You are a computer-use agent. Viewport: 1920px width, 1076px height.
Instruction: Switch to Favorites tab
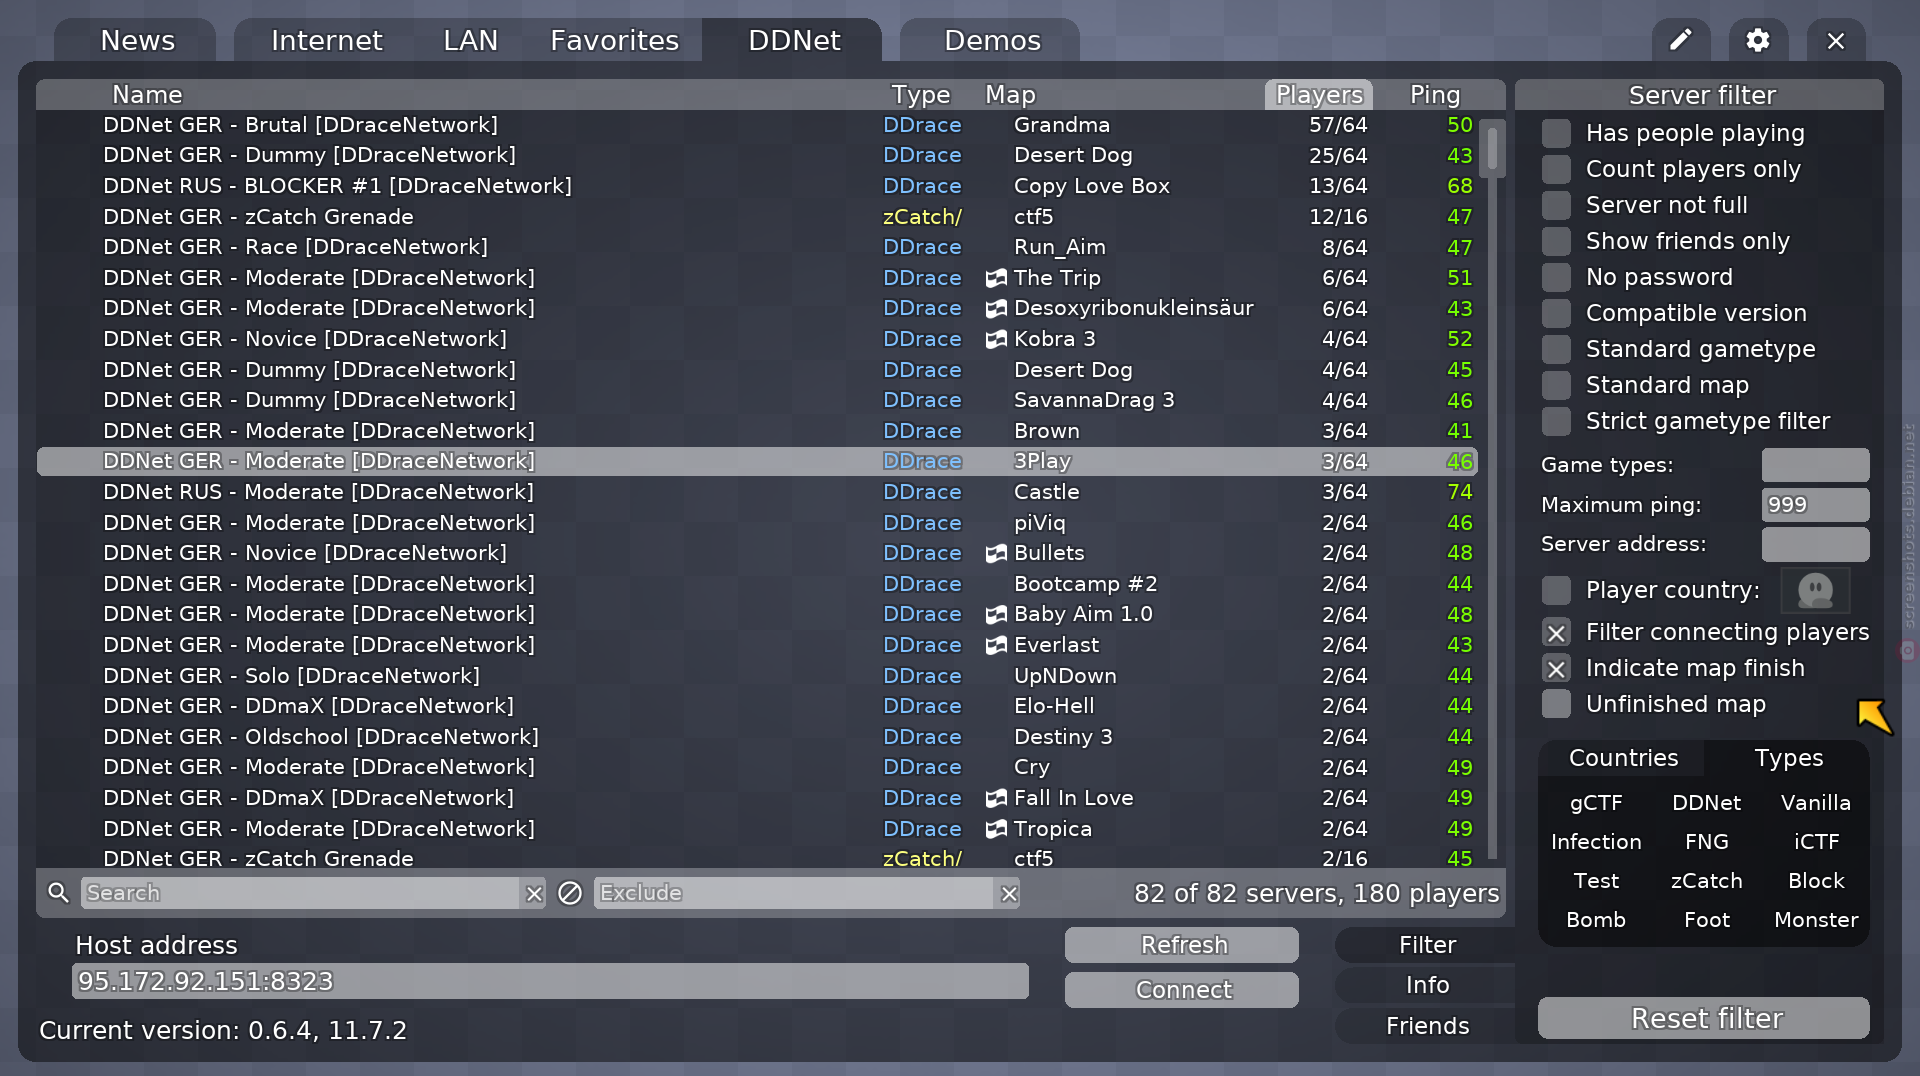click(614, 40)
